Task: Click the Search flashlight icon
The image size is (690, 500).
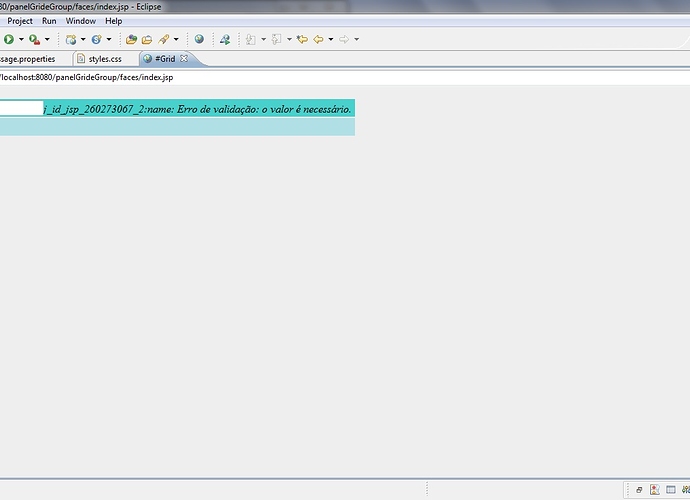Action: (164, 40)
